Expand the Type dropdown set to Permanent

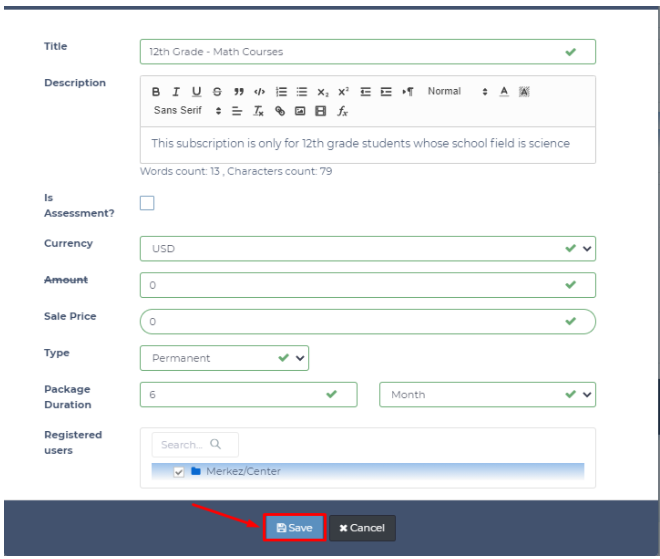224,357
